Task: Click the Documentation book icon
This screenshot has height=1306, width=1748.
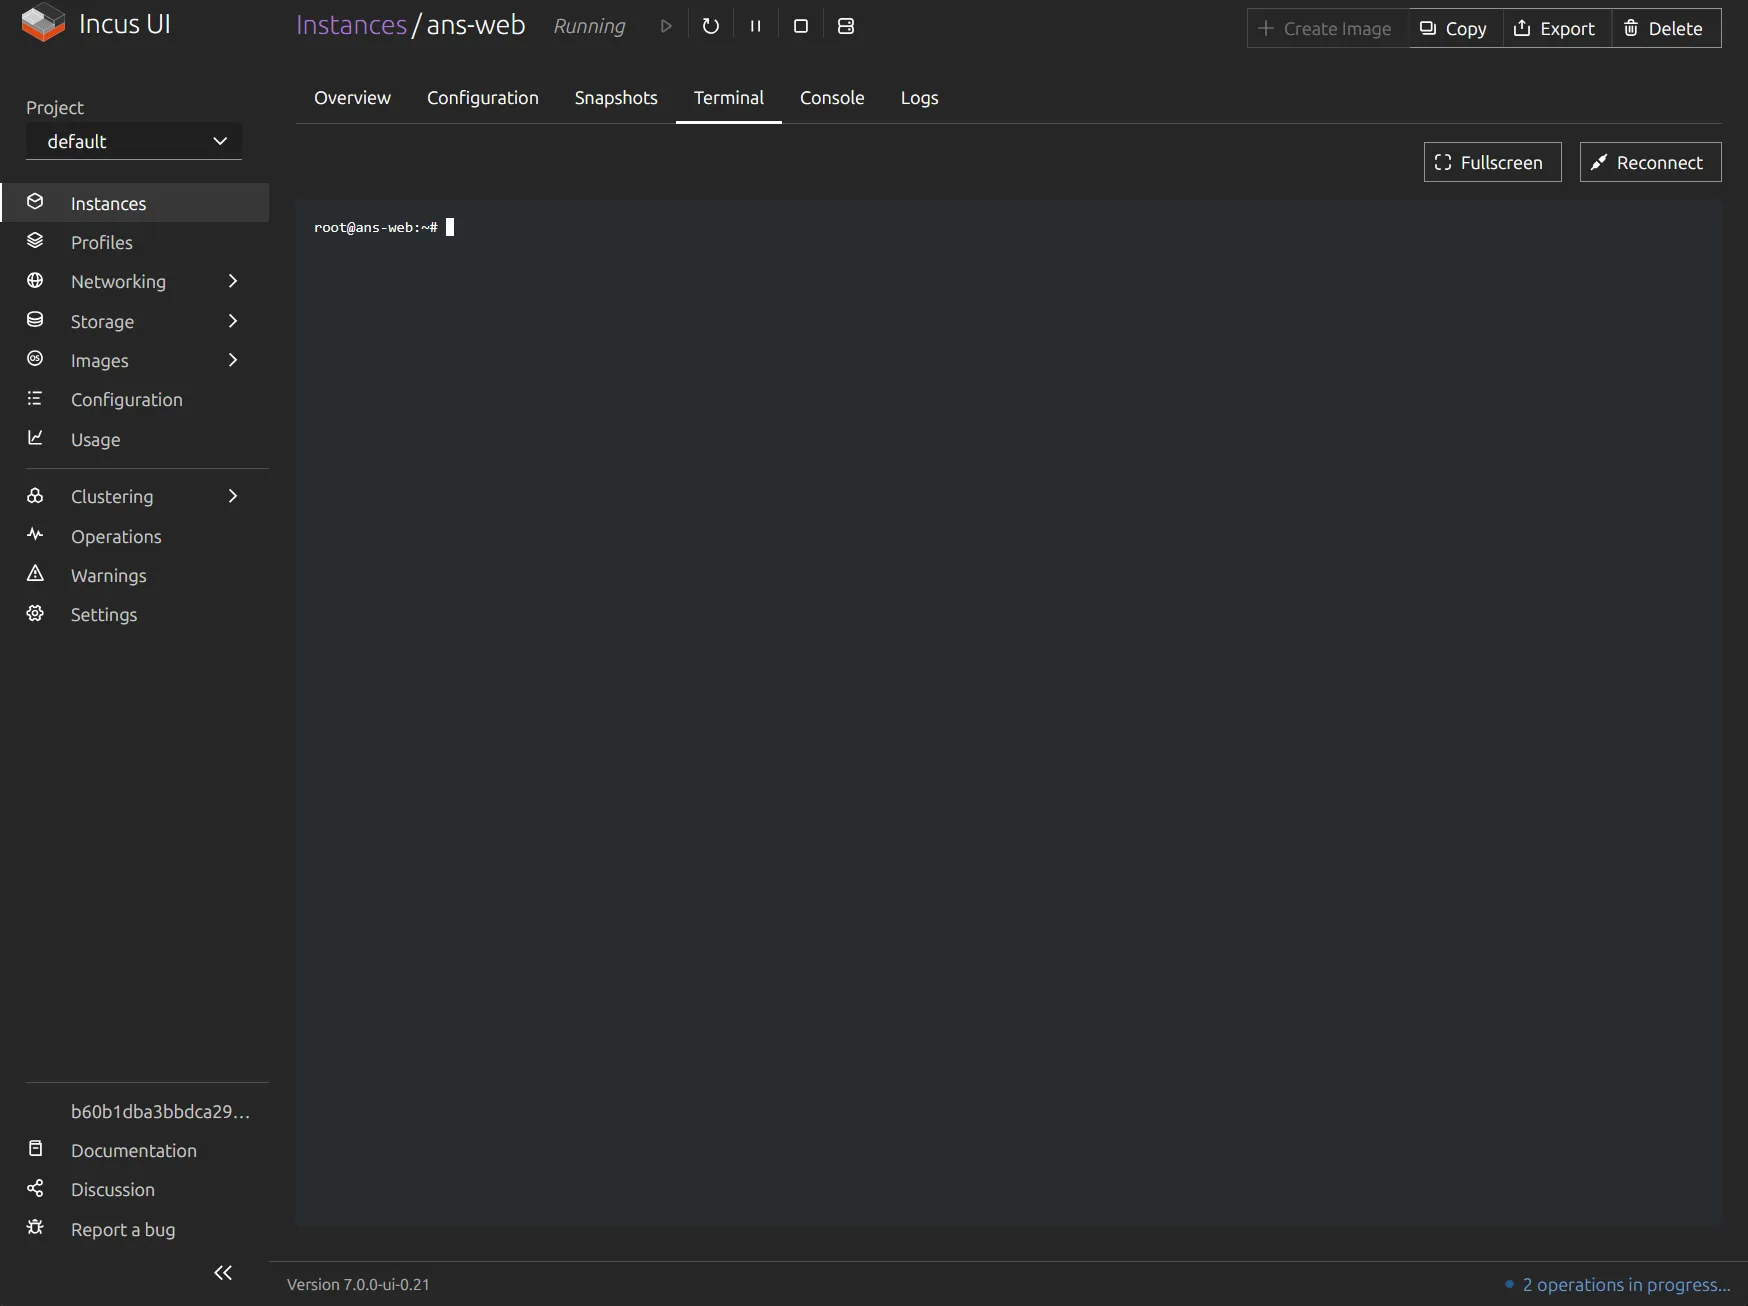Action: [x=35, y=1149]
